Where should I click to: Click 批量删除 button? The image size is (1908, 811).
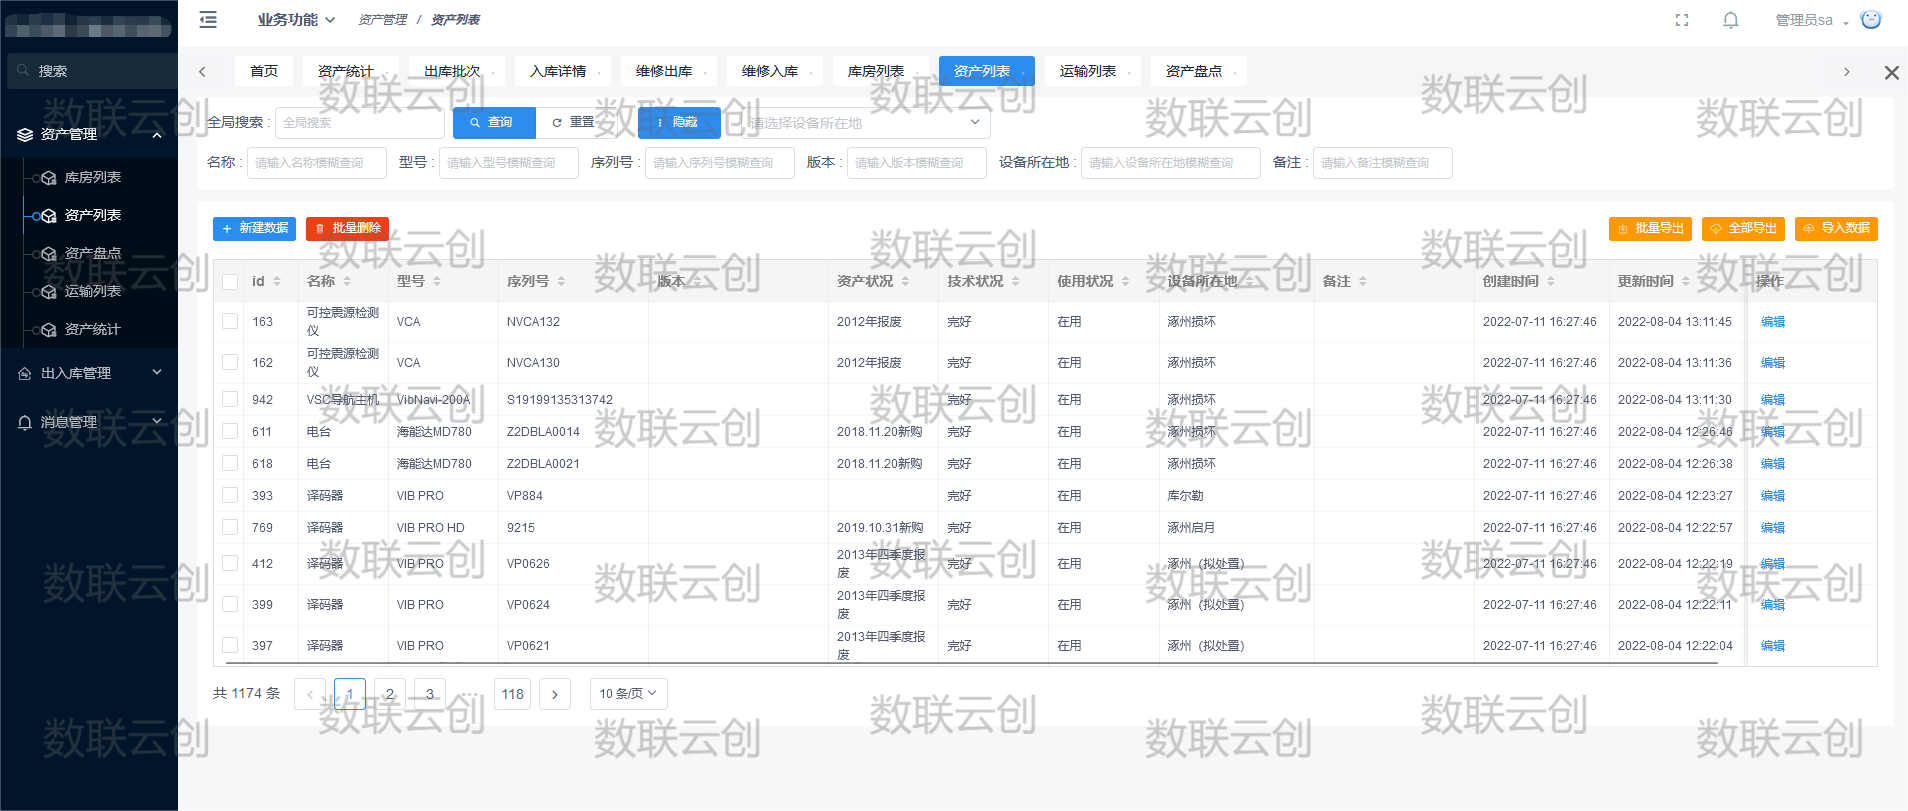pyautogui.click(x=347, y=229)
